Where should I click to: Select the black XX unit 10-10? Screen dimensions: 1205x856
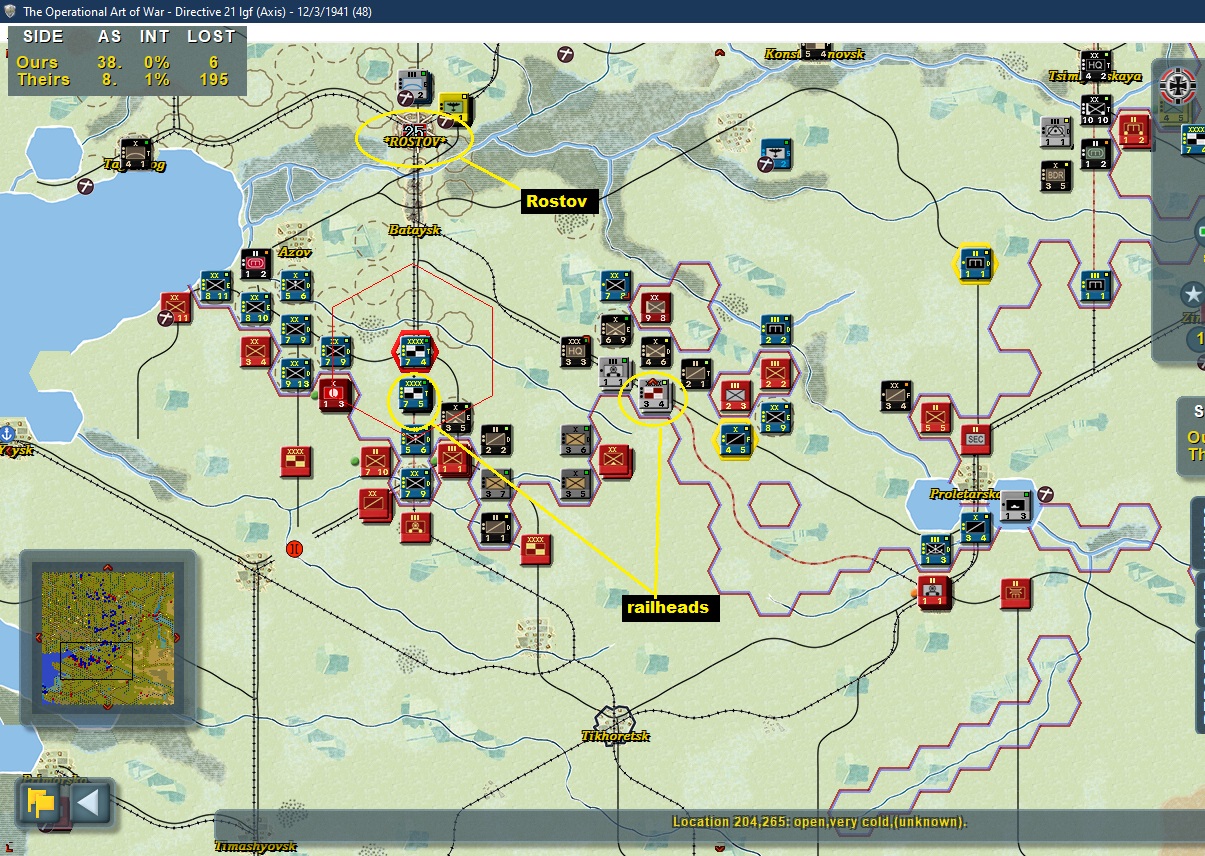pyautogui.click(x=1096, y=110)
